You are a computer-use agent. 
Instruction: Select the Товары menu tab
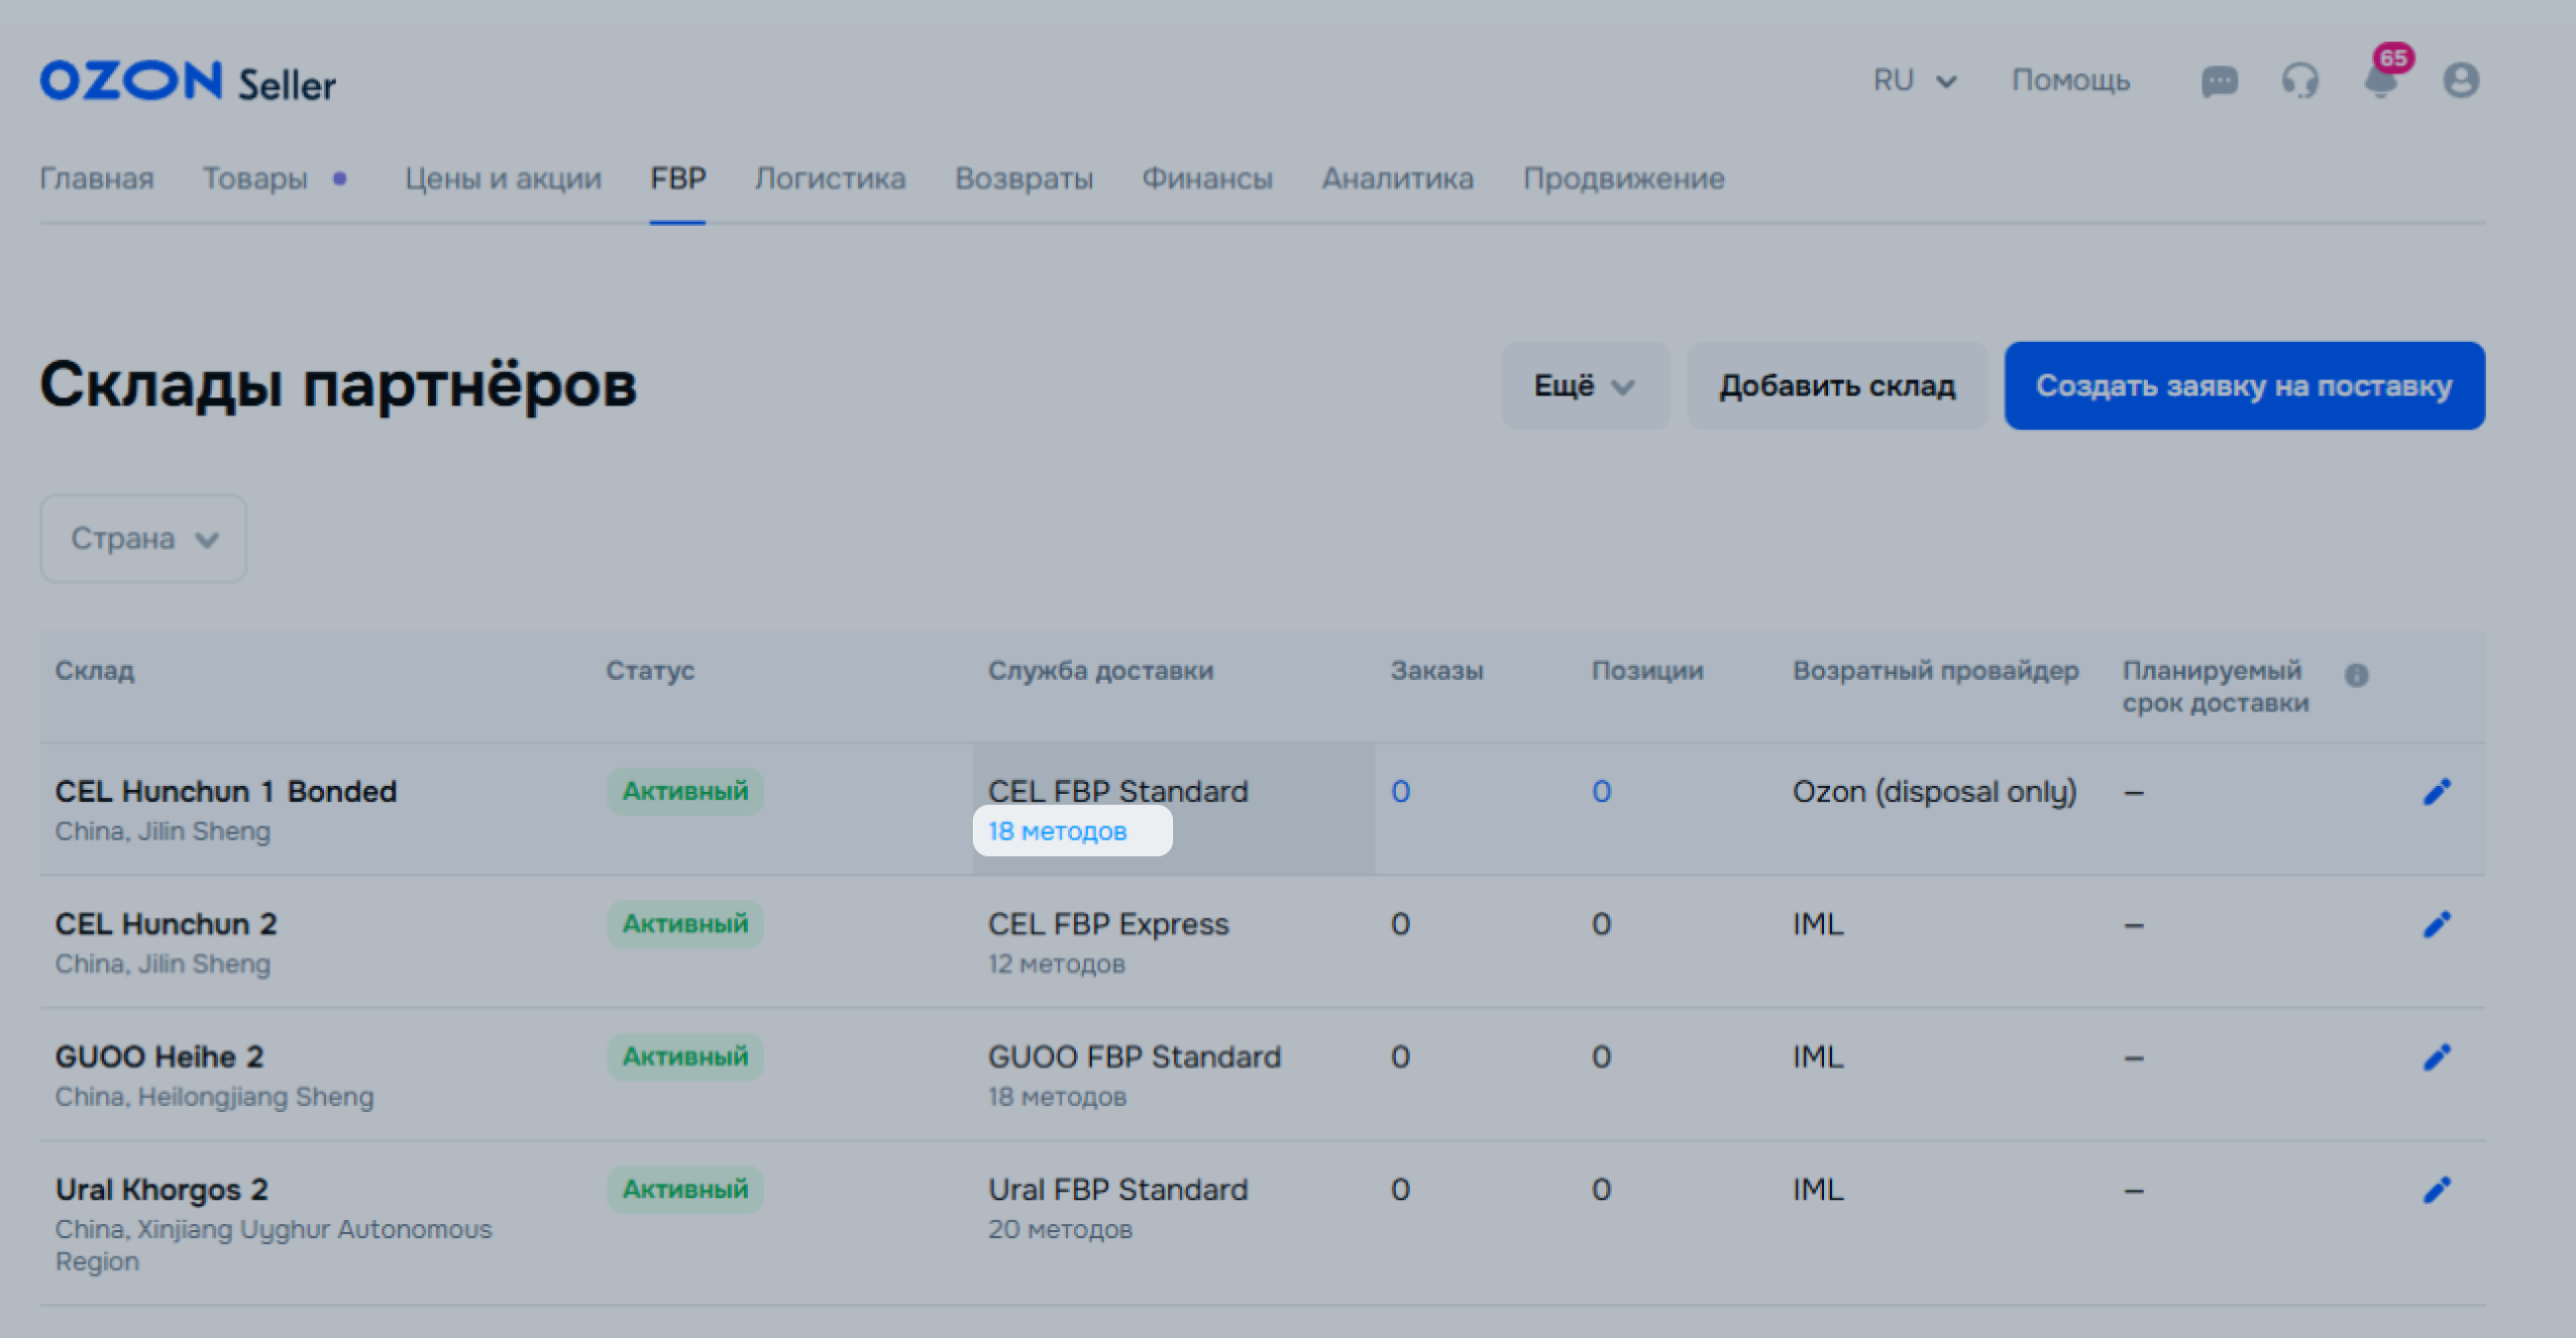(x=255, y=179)
